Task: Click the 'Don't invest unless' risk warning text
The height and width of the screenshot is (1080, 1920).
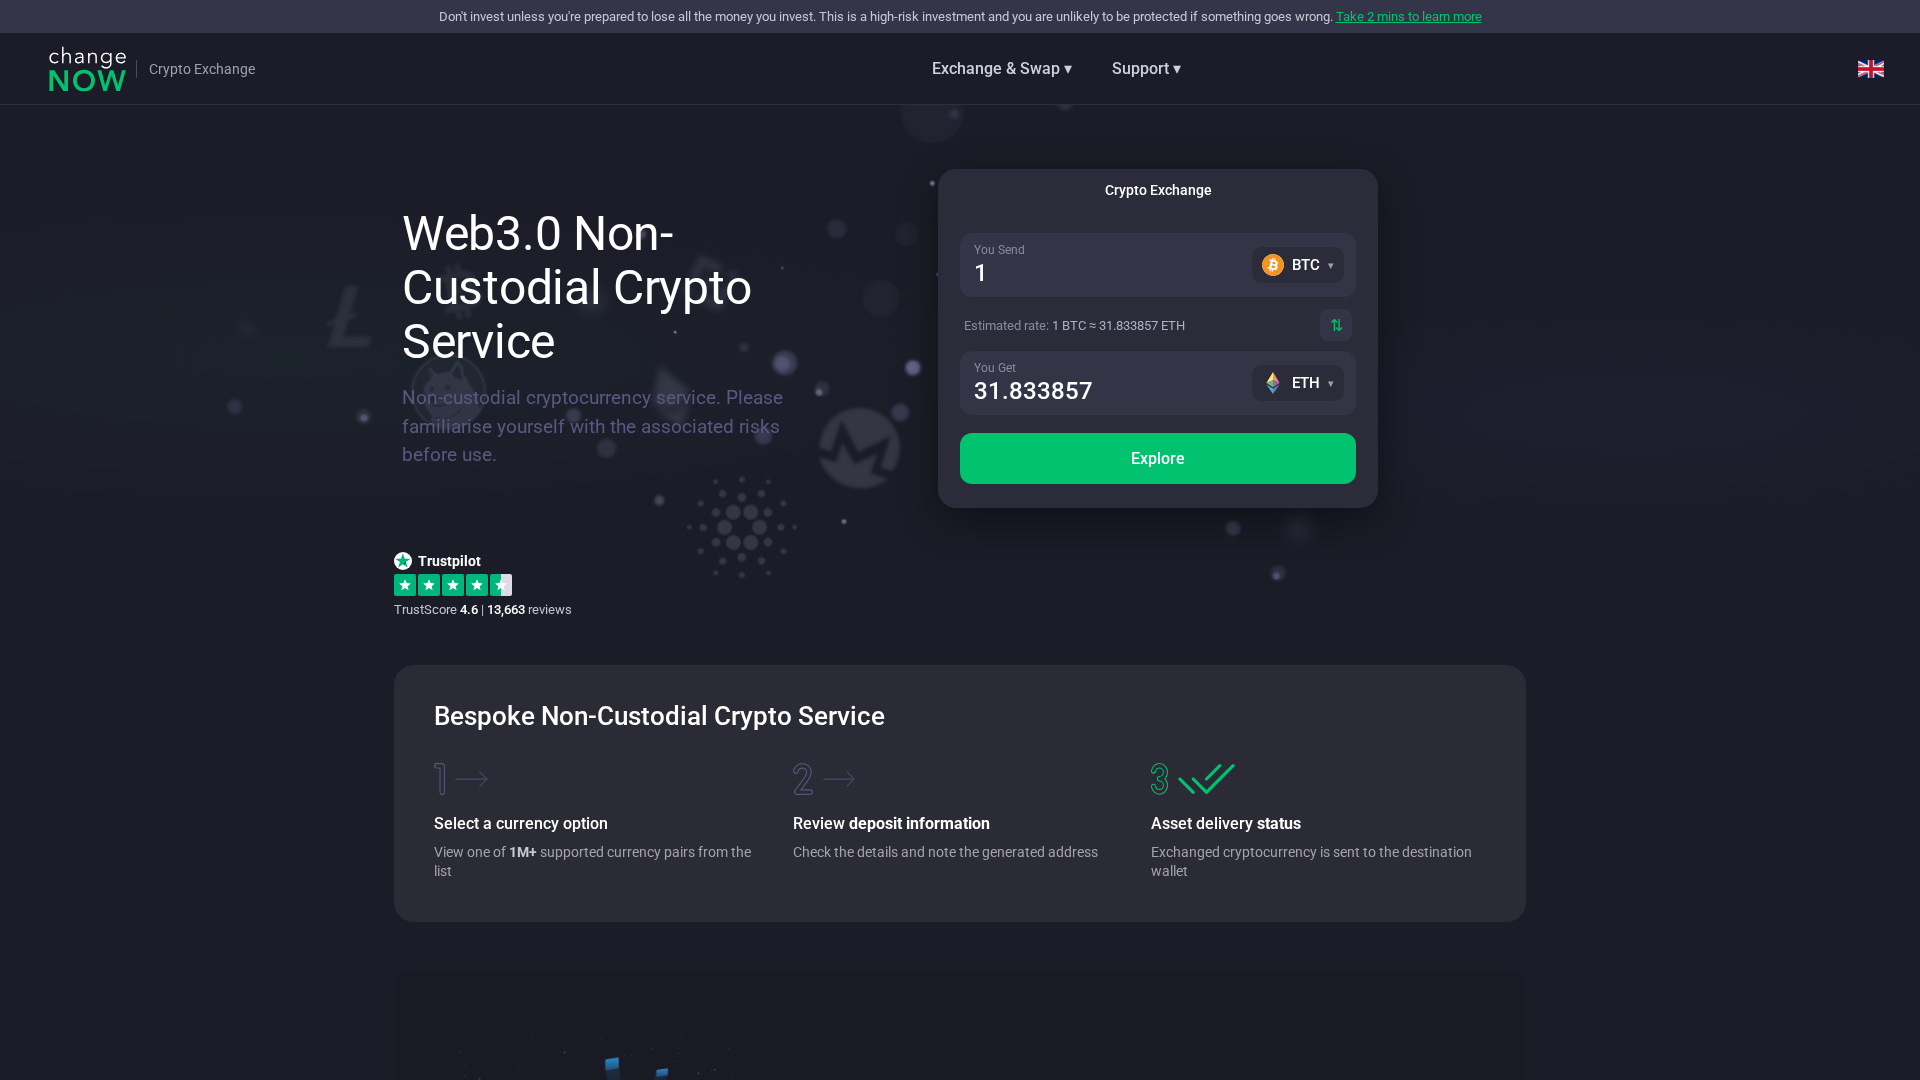Action: 886,17
